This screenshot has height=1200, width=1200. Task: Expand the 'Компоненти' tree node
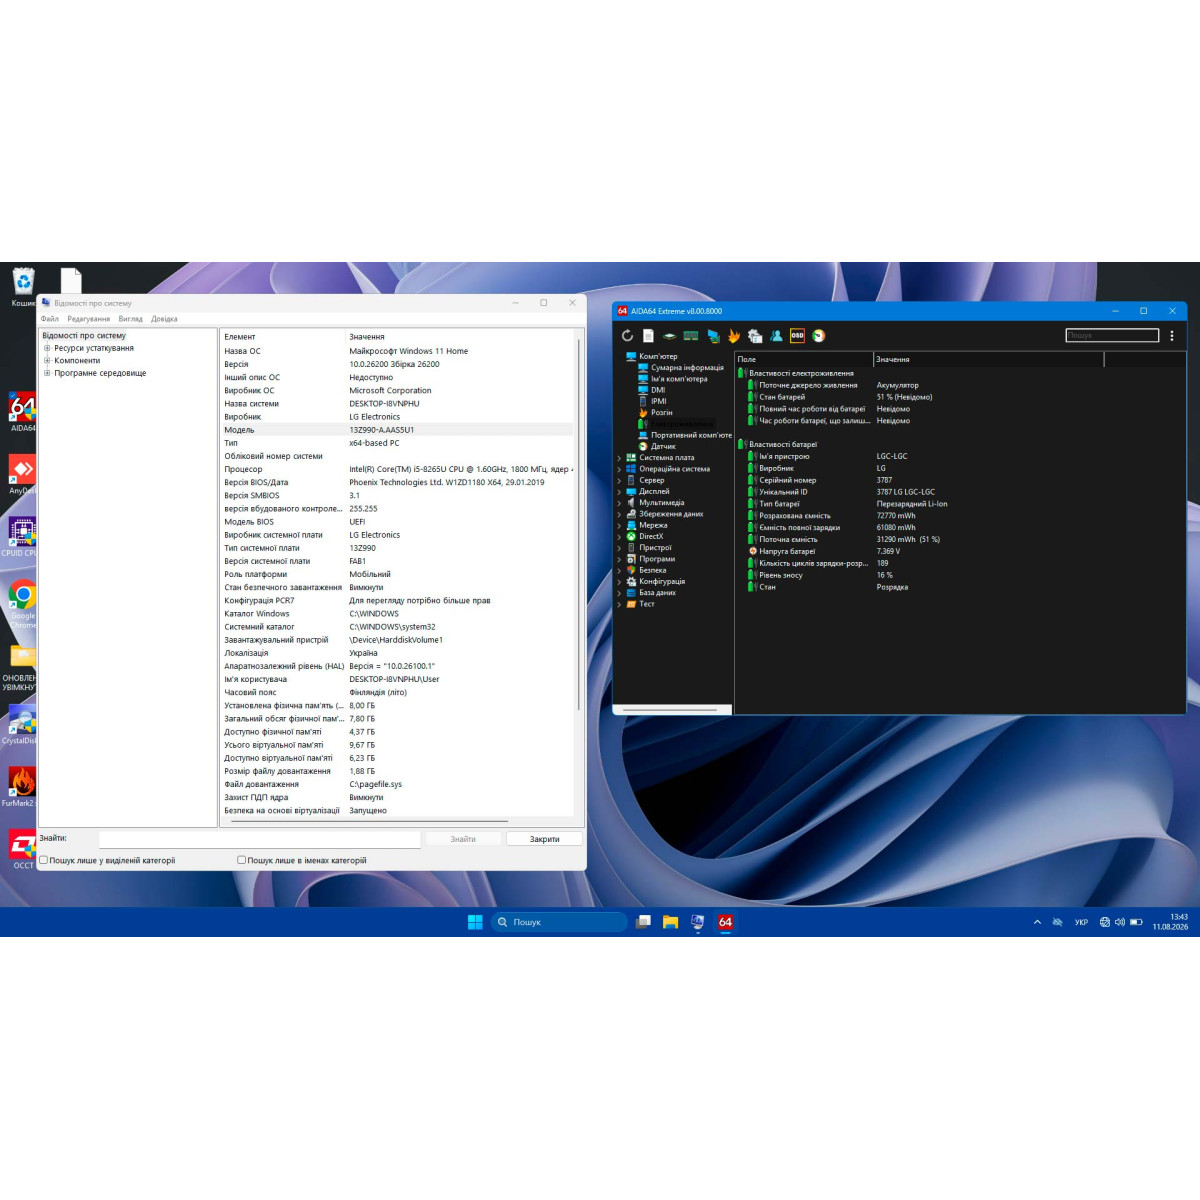[47, 361]
